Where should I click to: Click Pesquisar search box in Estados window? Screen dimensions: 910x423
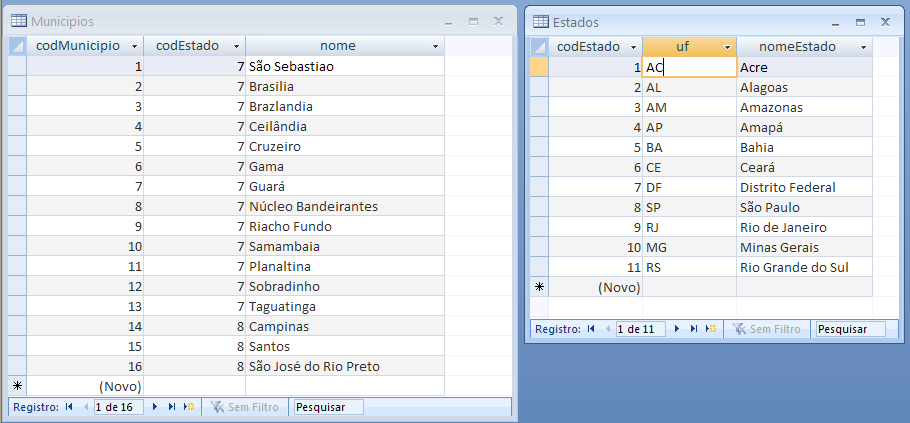[851, 329]
